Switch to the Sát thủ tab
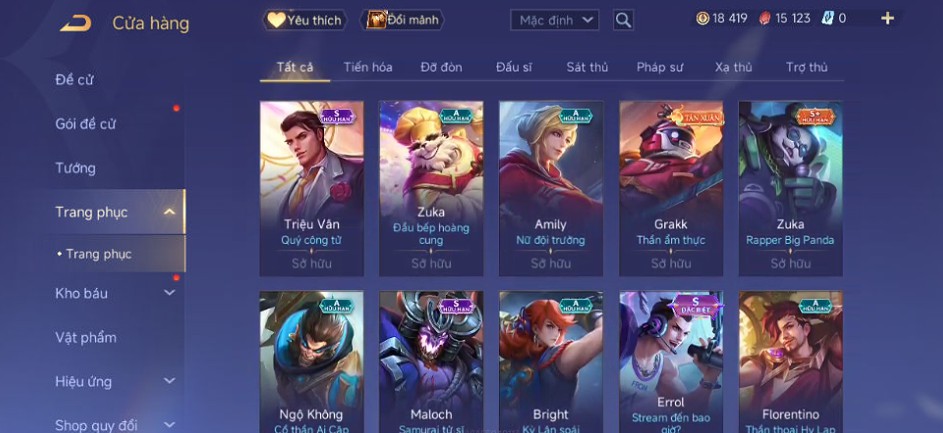The image size is (943, 433). click(x=587, y=67)
